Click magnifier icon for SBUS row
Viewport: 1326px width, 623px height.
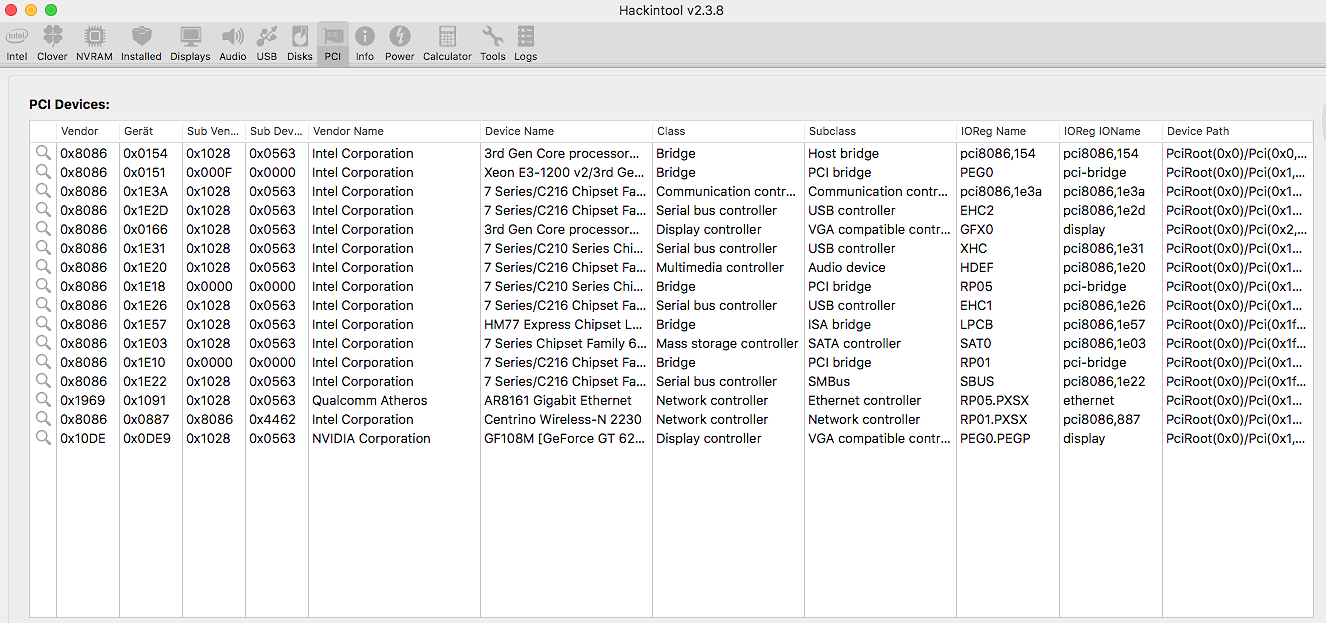[x=43, y=381]
